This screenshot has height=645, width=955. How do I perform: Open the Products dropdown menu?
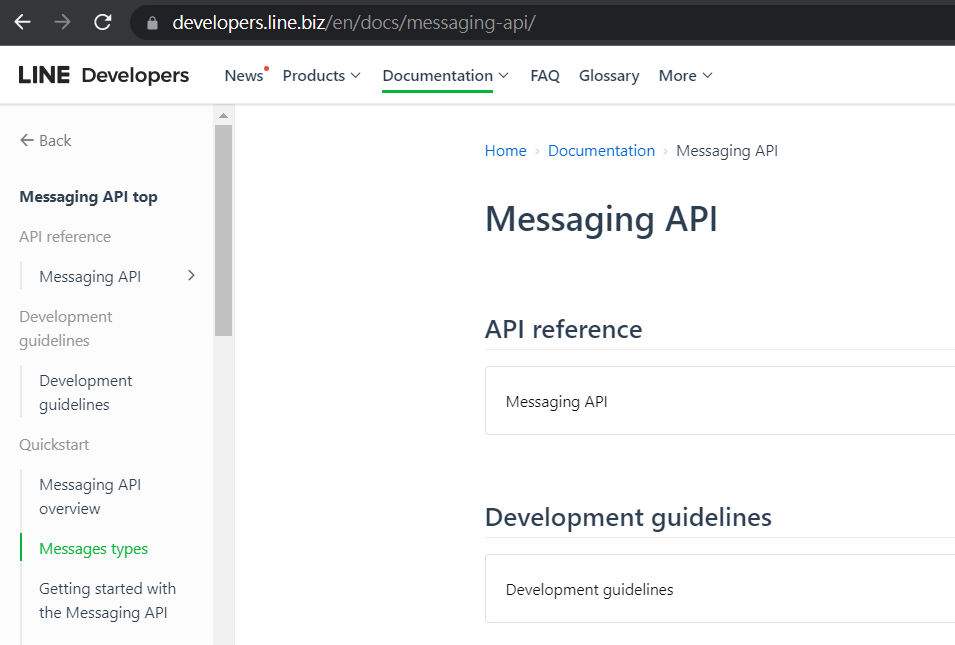[x=321, y=76]
